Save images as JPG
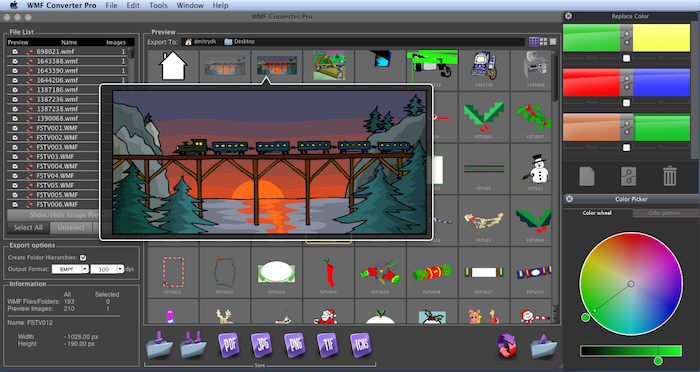Screen dimensions: 700x372 pyautogui.click(x=262, y=345)
